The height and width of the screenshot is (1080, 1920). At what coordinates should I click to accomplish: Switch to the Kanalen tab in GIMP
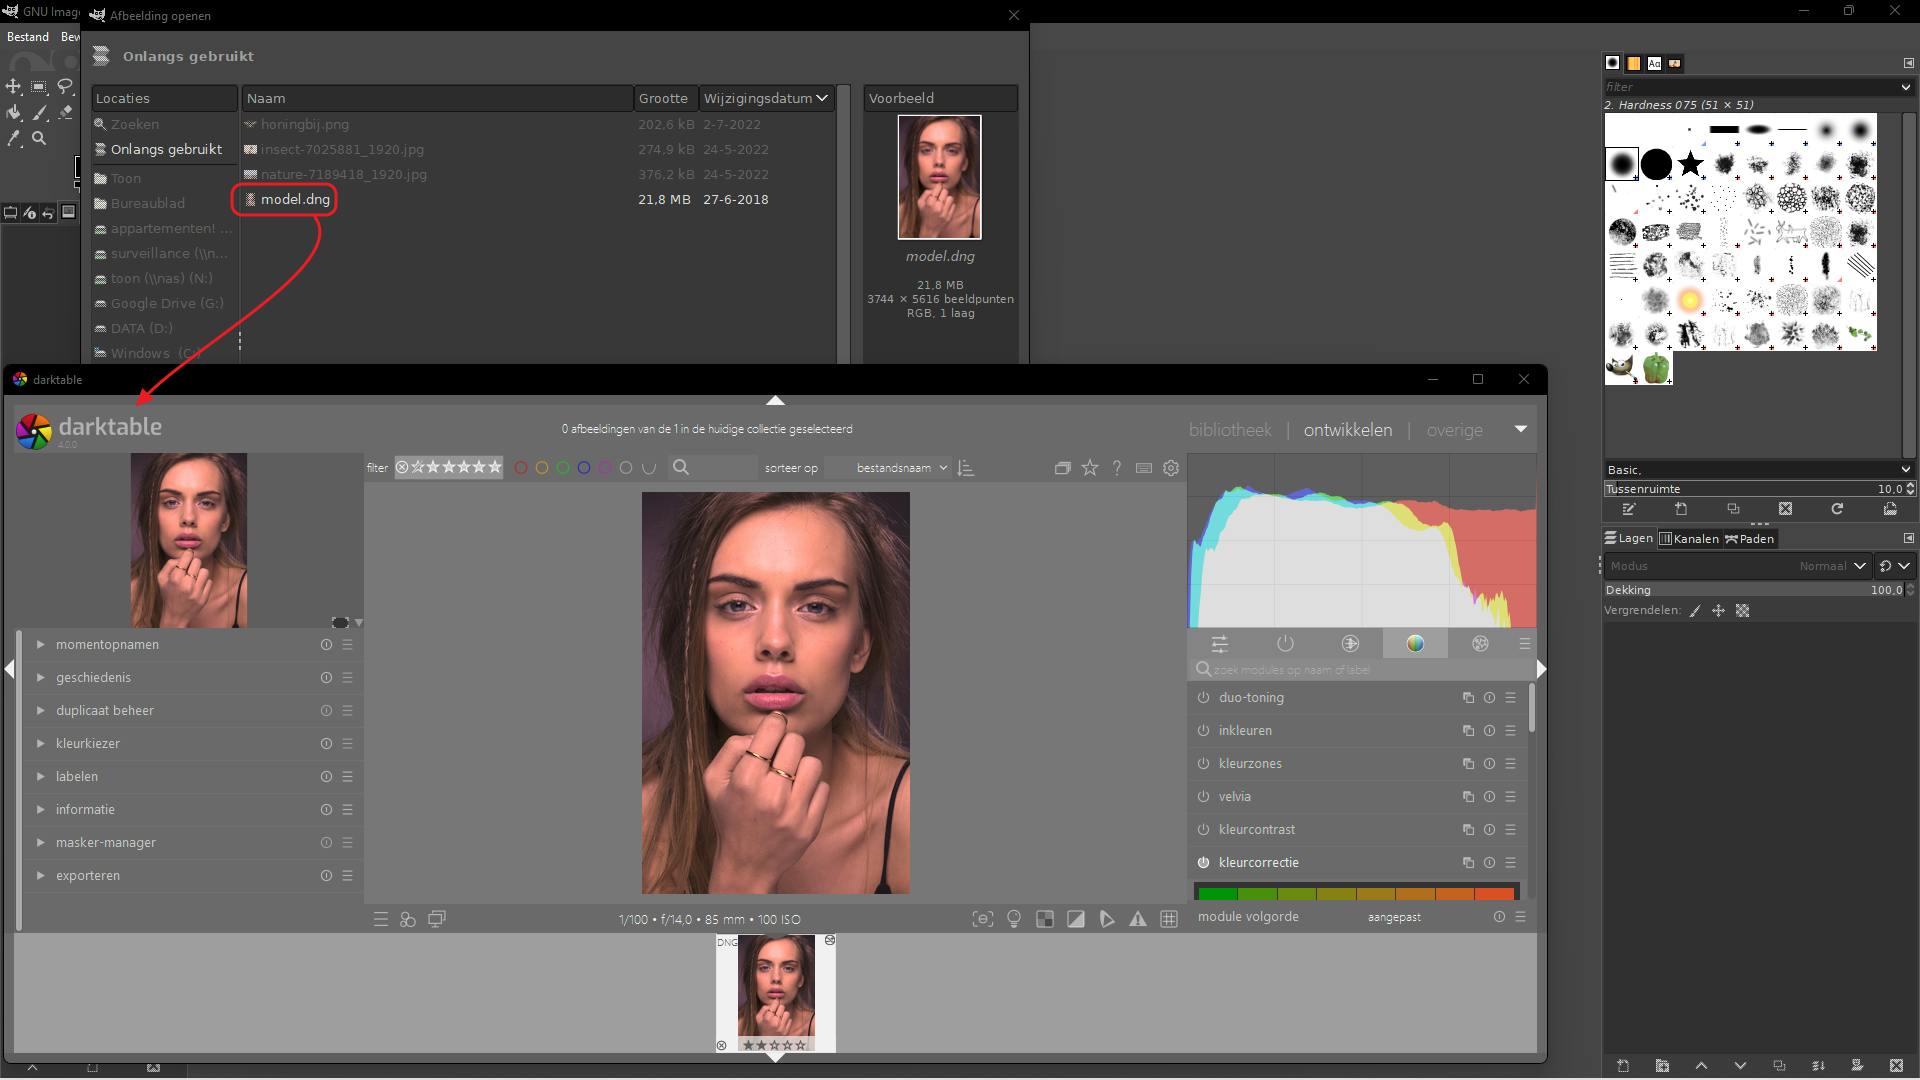click(x=1690, y=538)
